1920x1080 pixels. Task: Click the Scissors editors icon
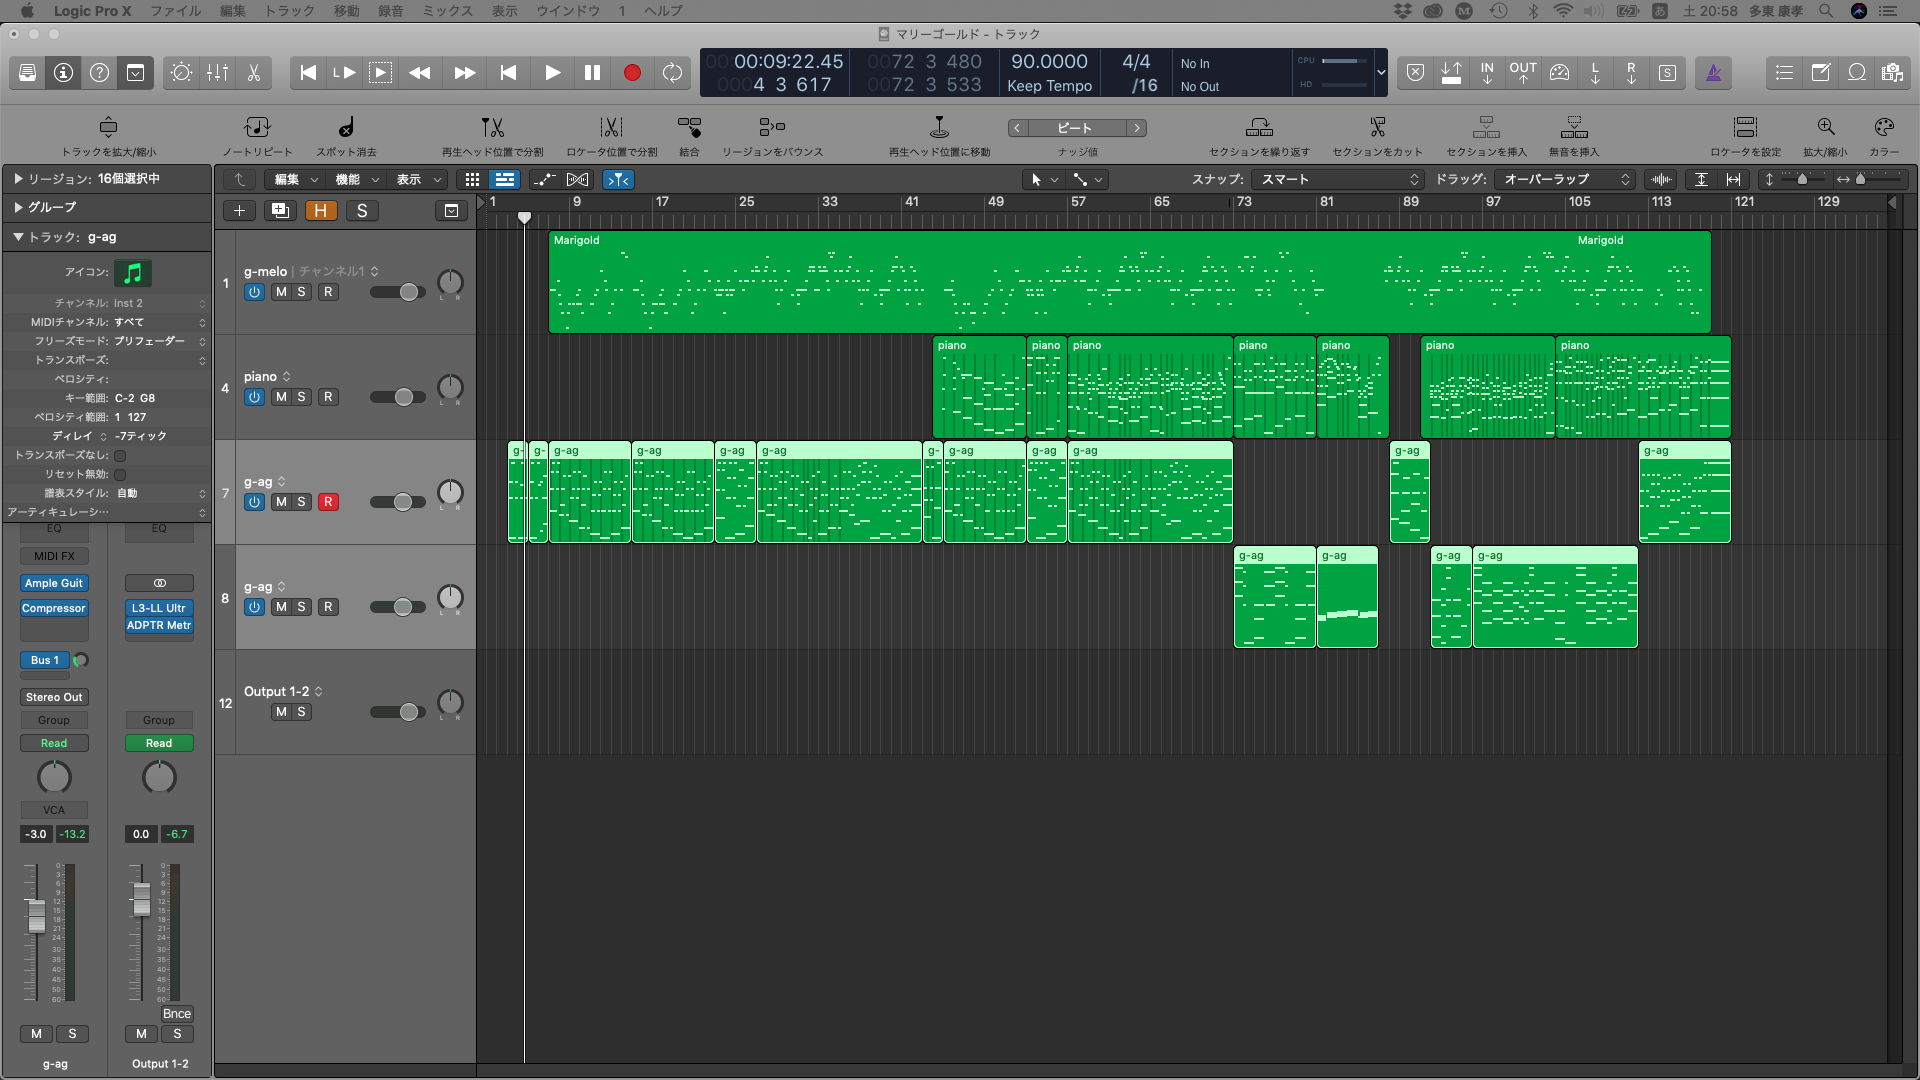tap(254, 73)
